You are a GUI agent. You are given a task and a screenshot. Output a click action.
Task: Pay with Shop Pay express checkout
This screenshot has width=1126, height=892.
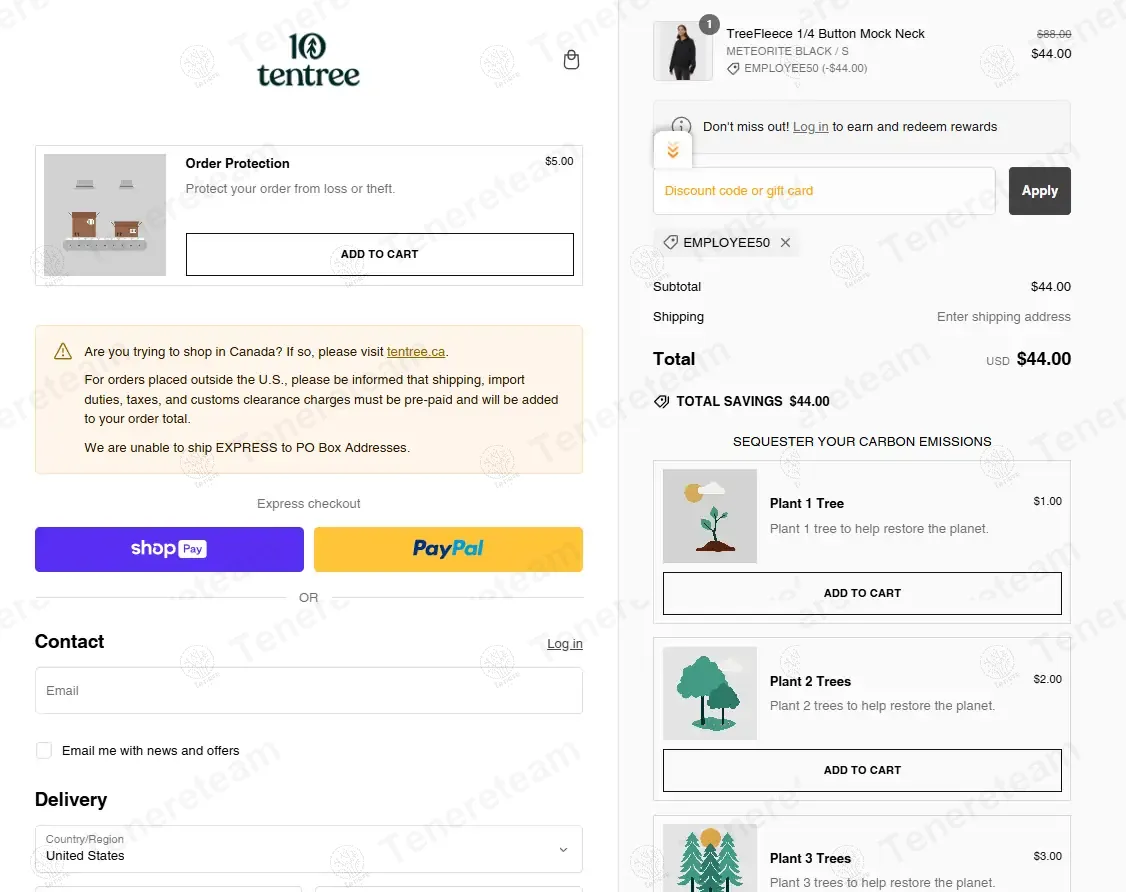coord(169,549)
